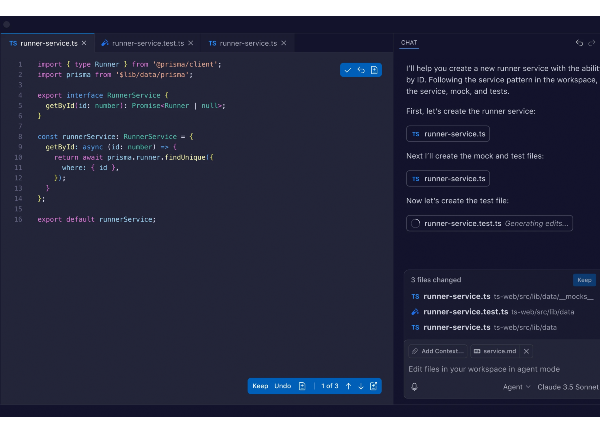Click the undo arrow in the editor's top overlay

pyautogui.click(x=361, y=70)
